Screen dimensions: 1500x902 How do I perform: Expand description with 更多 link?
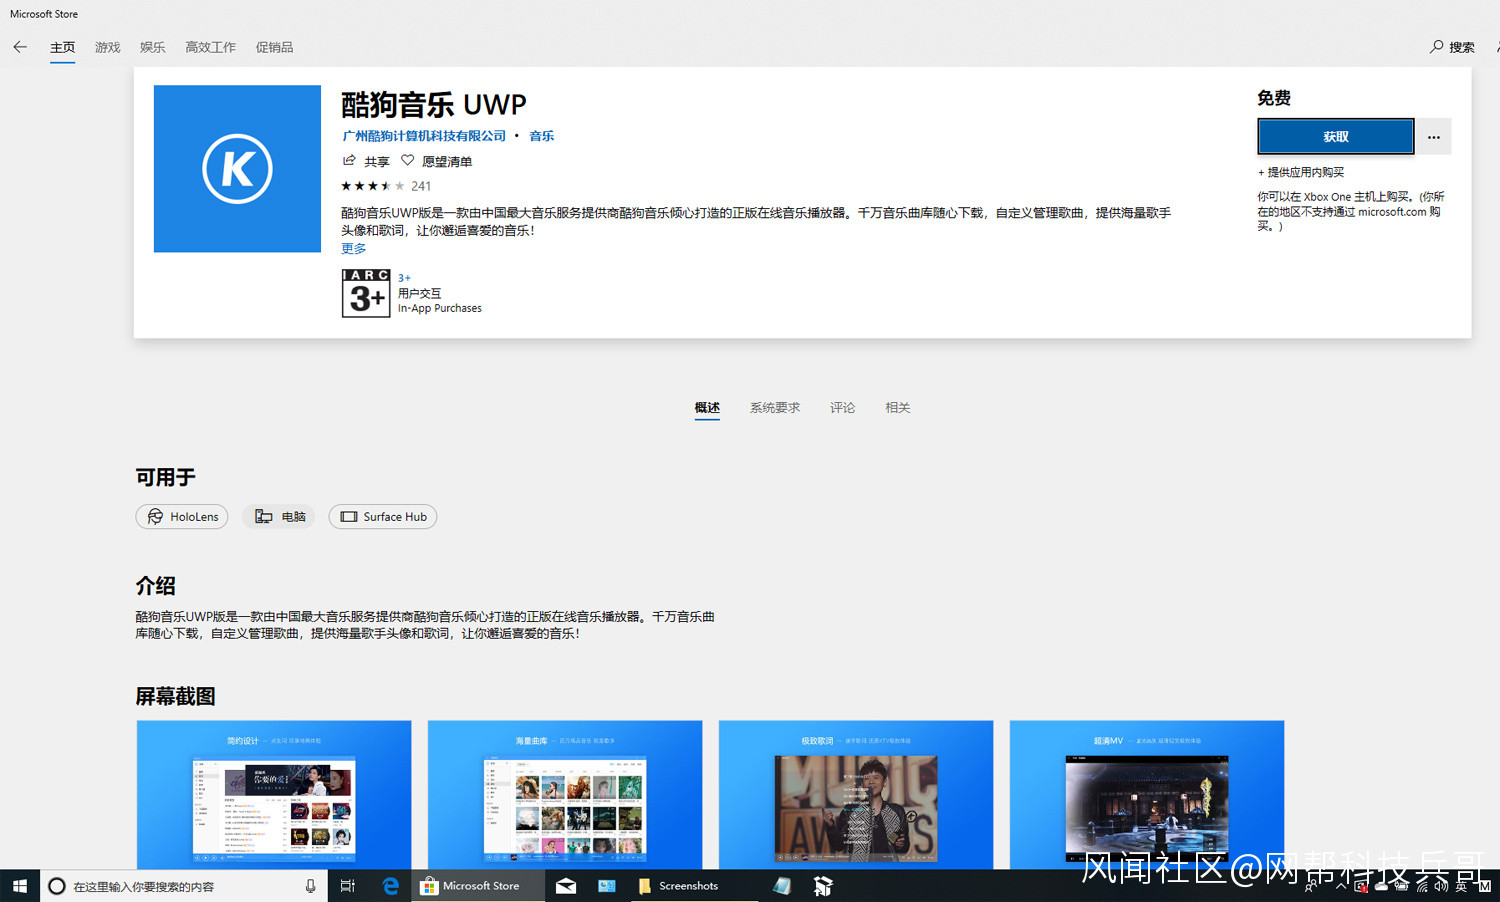pos(354,249)
